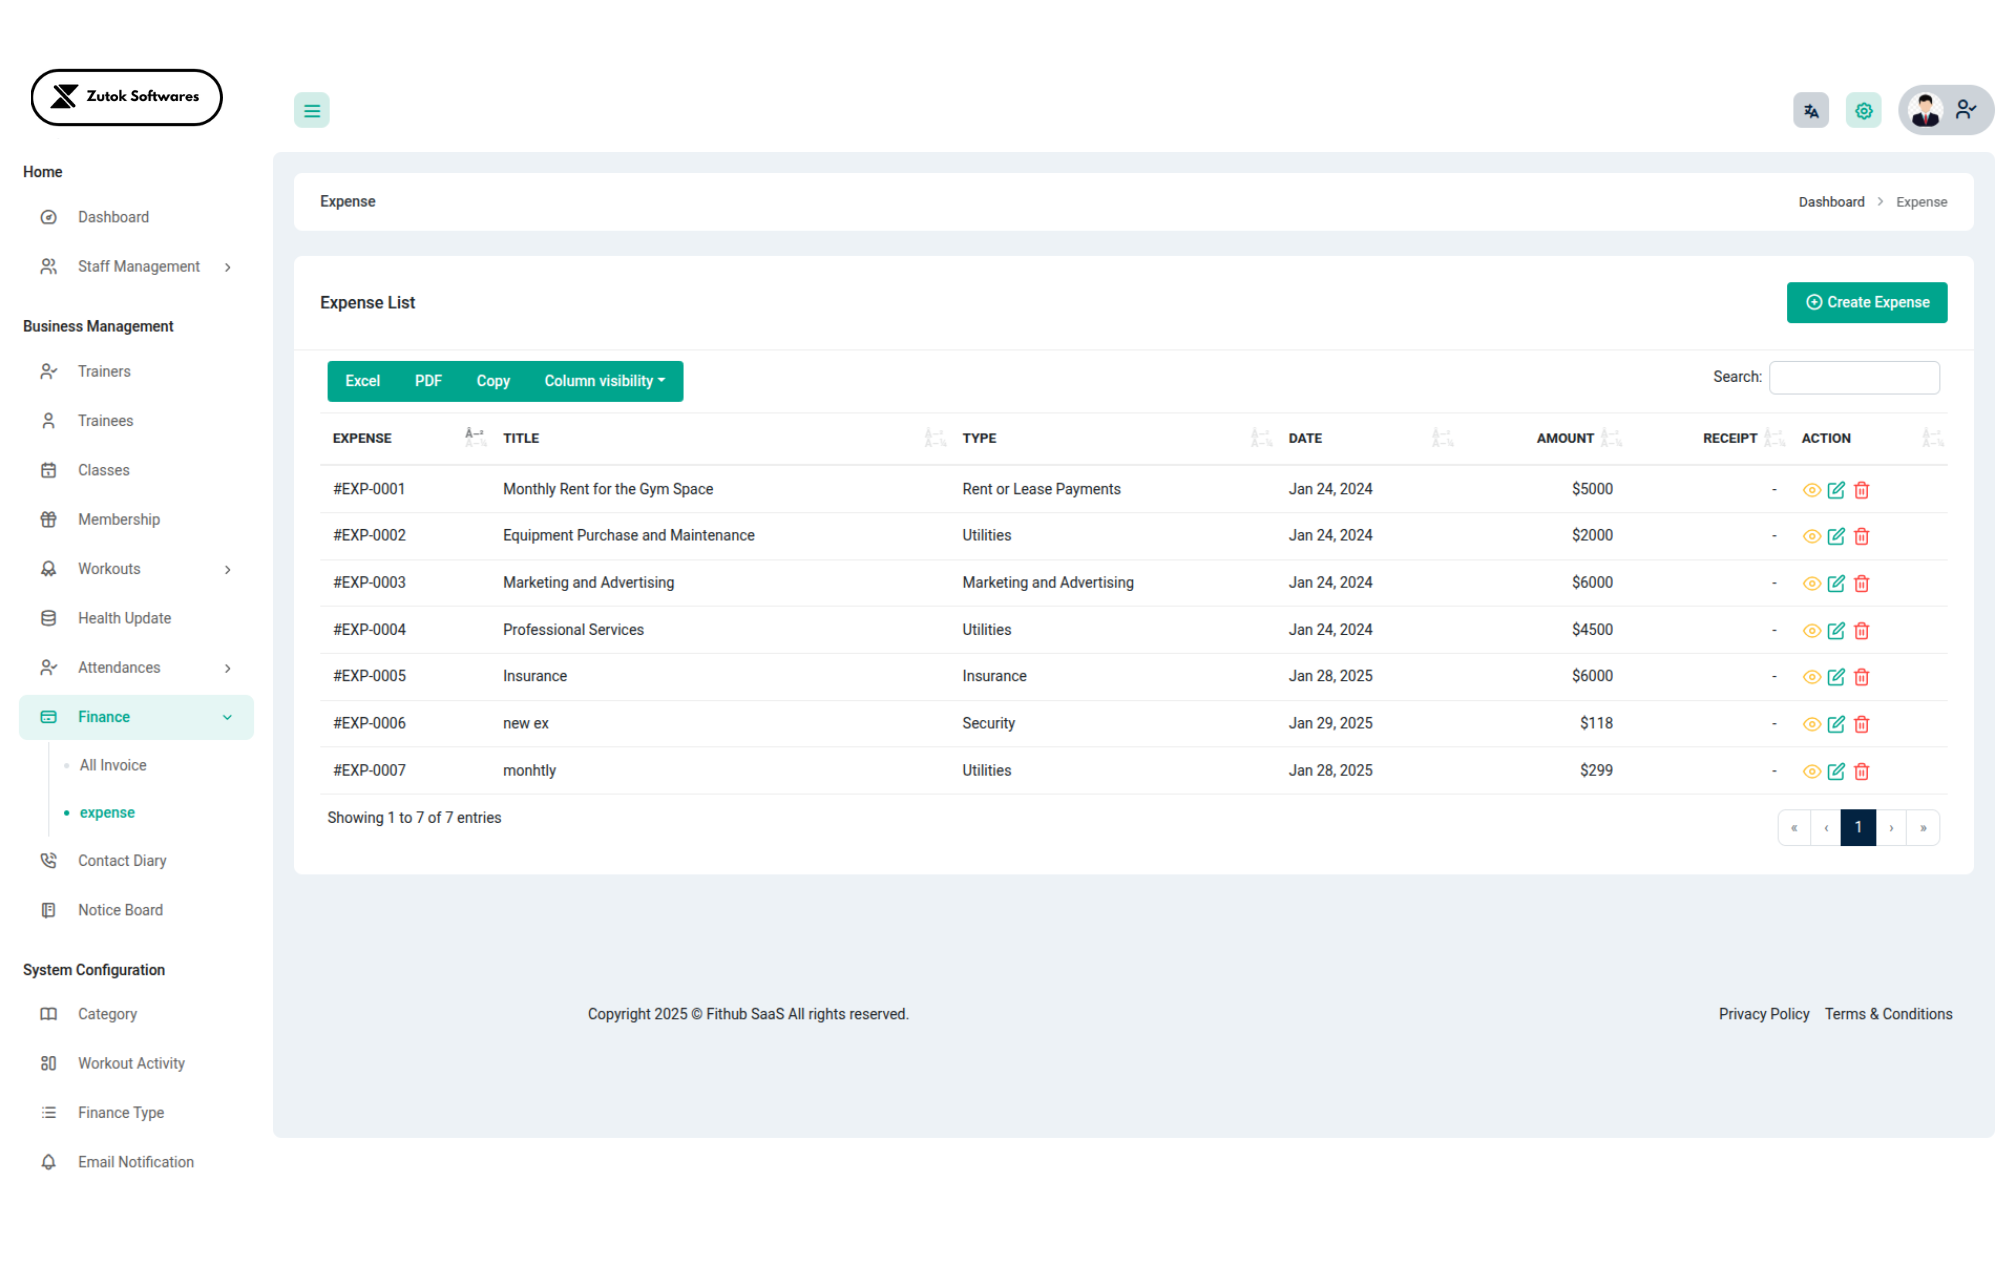Edit the Insurance expense #EXP-0005
This screenshot has width=2016, height=1270.
pos(1836,677)
